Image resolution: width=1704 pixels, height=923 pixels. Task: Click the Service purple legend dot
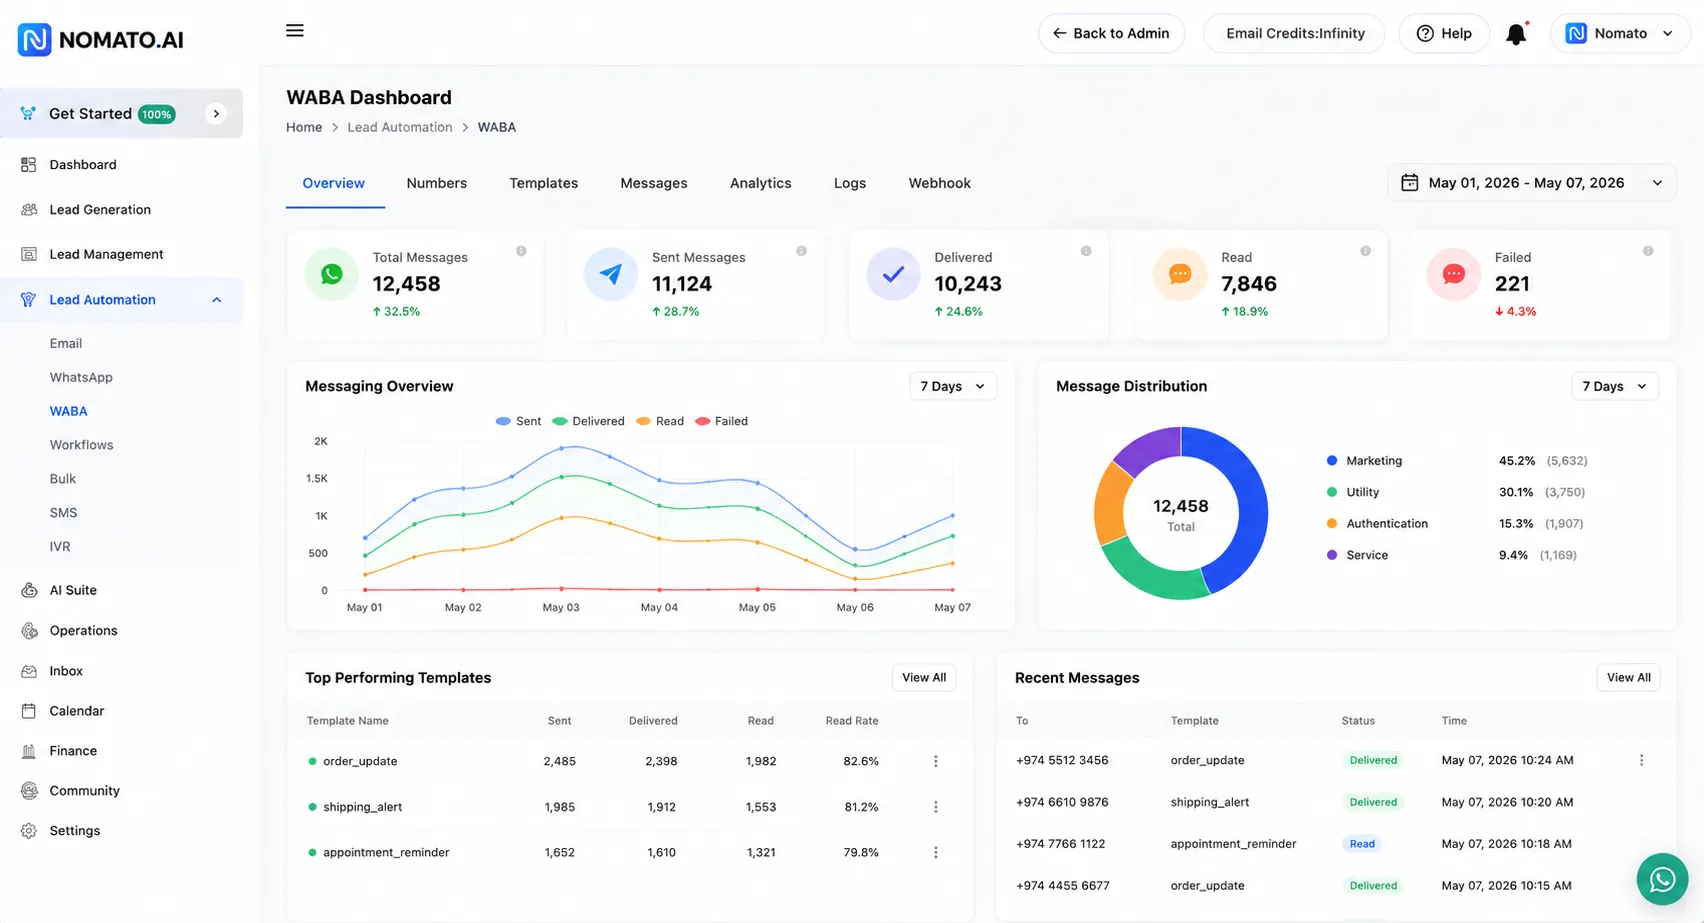pyautogui.click(x=1332, y=556)
